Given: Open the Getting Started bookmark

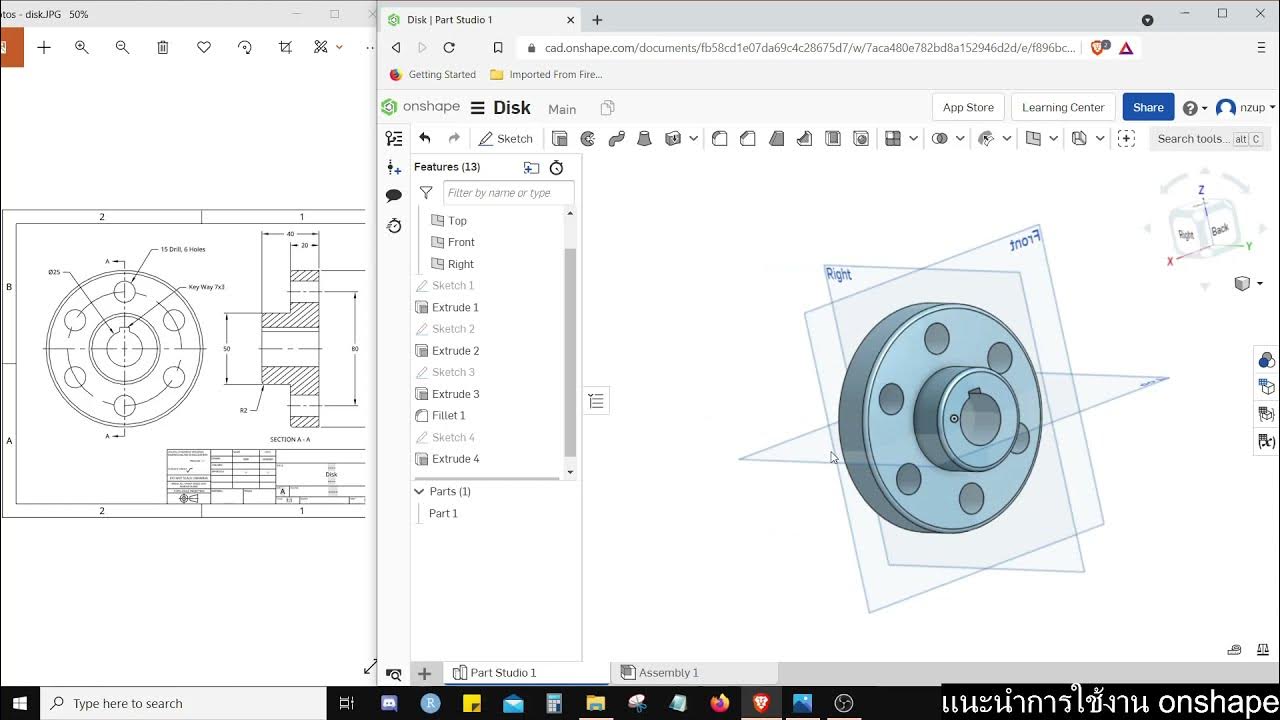Looking at the screenshot, I should (x=433, y=74).
